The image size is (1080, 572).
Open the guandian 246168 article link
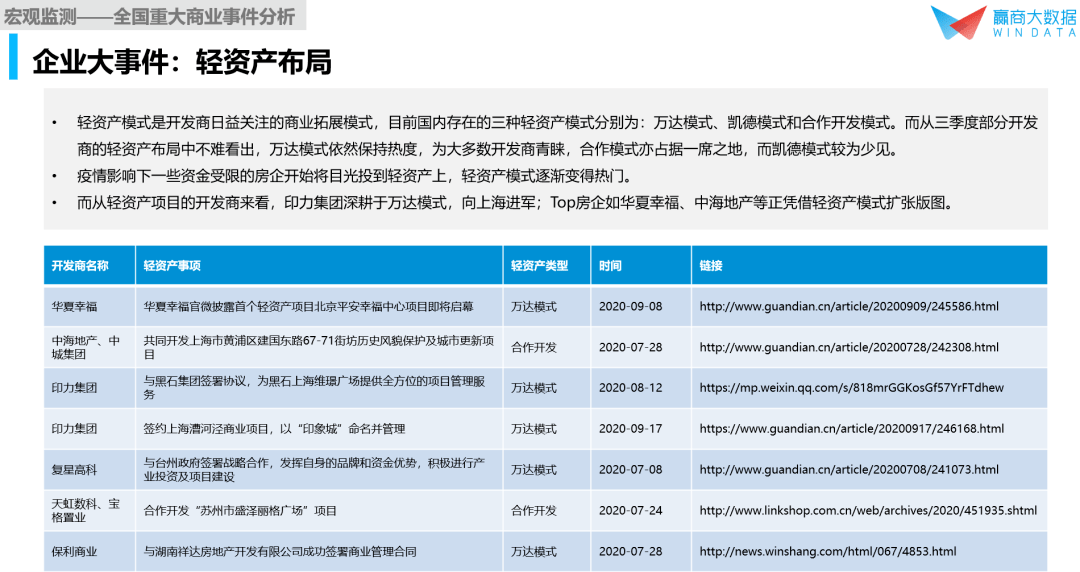click(x=851, y=429)
